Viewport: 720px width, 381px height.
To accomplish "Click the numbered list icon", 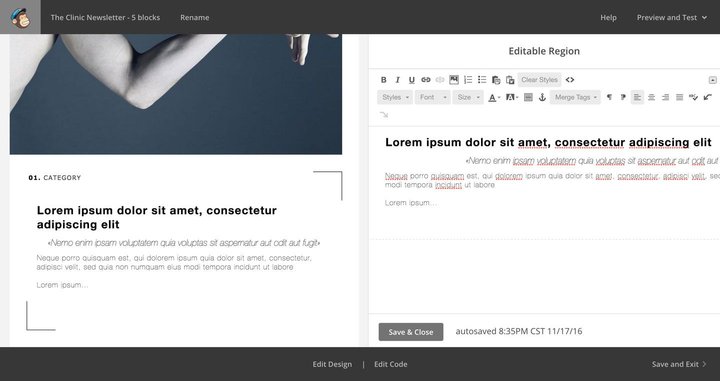I will coord(468,80).
